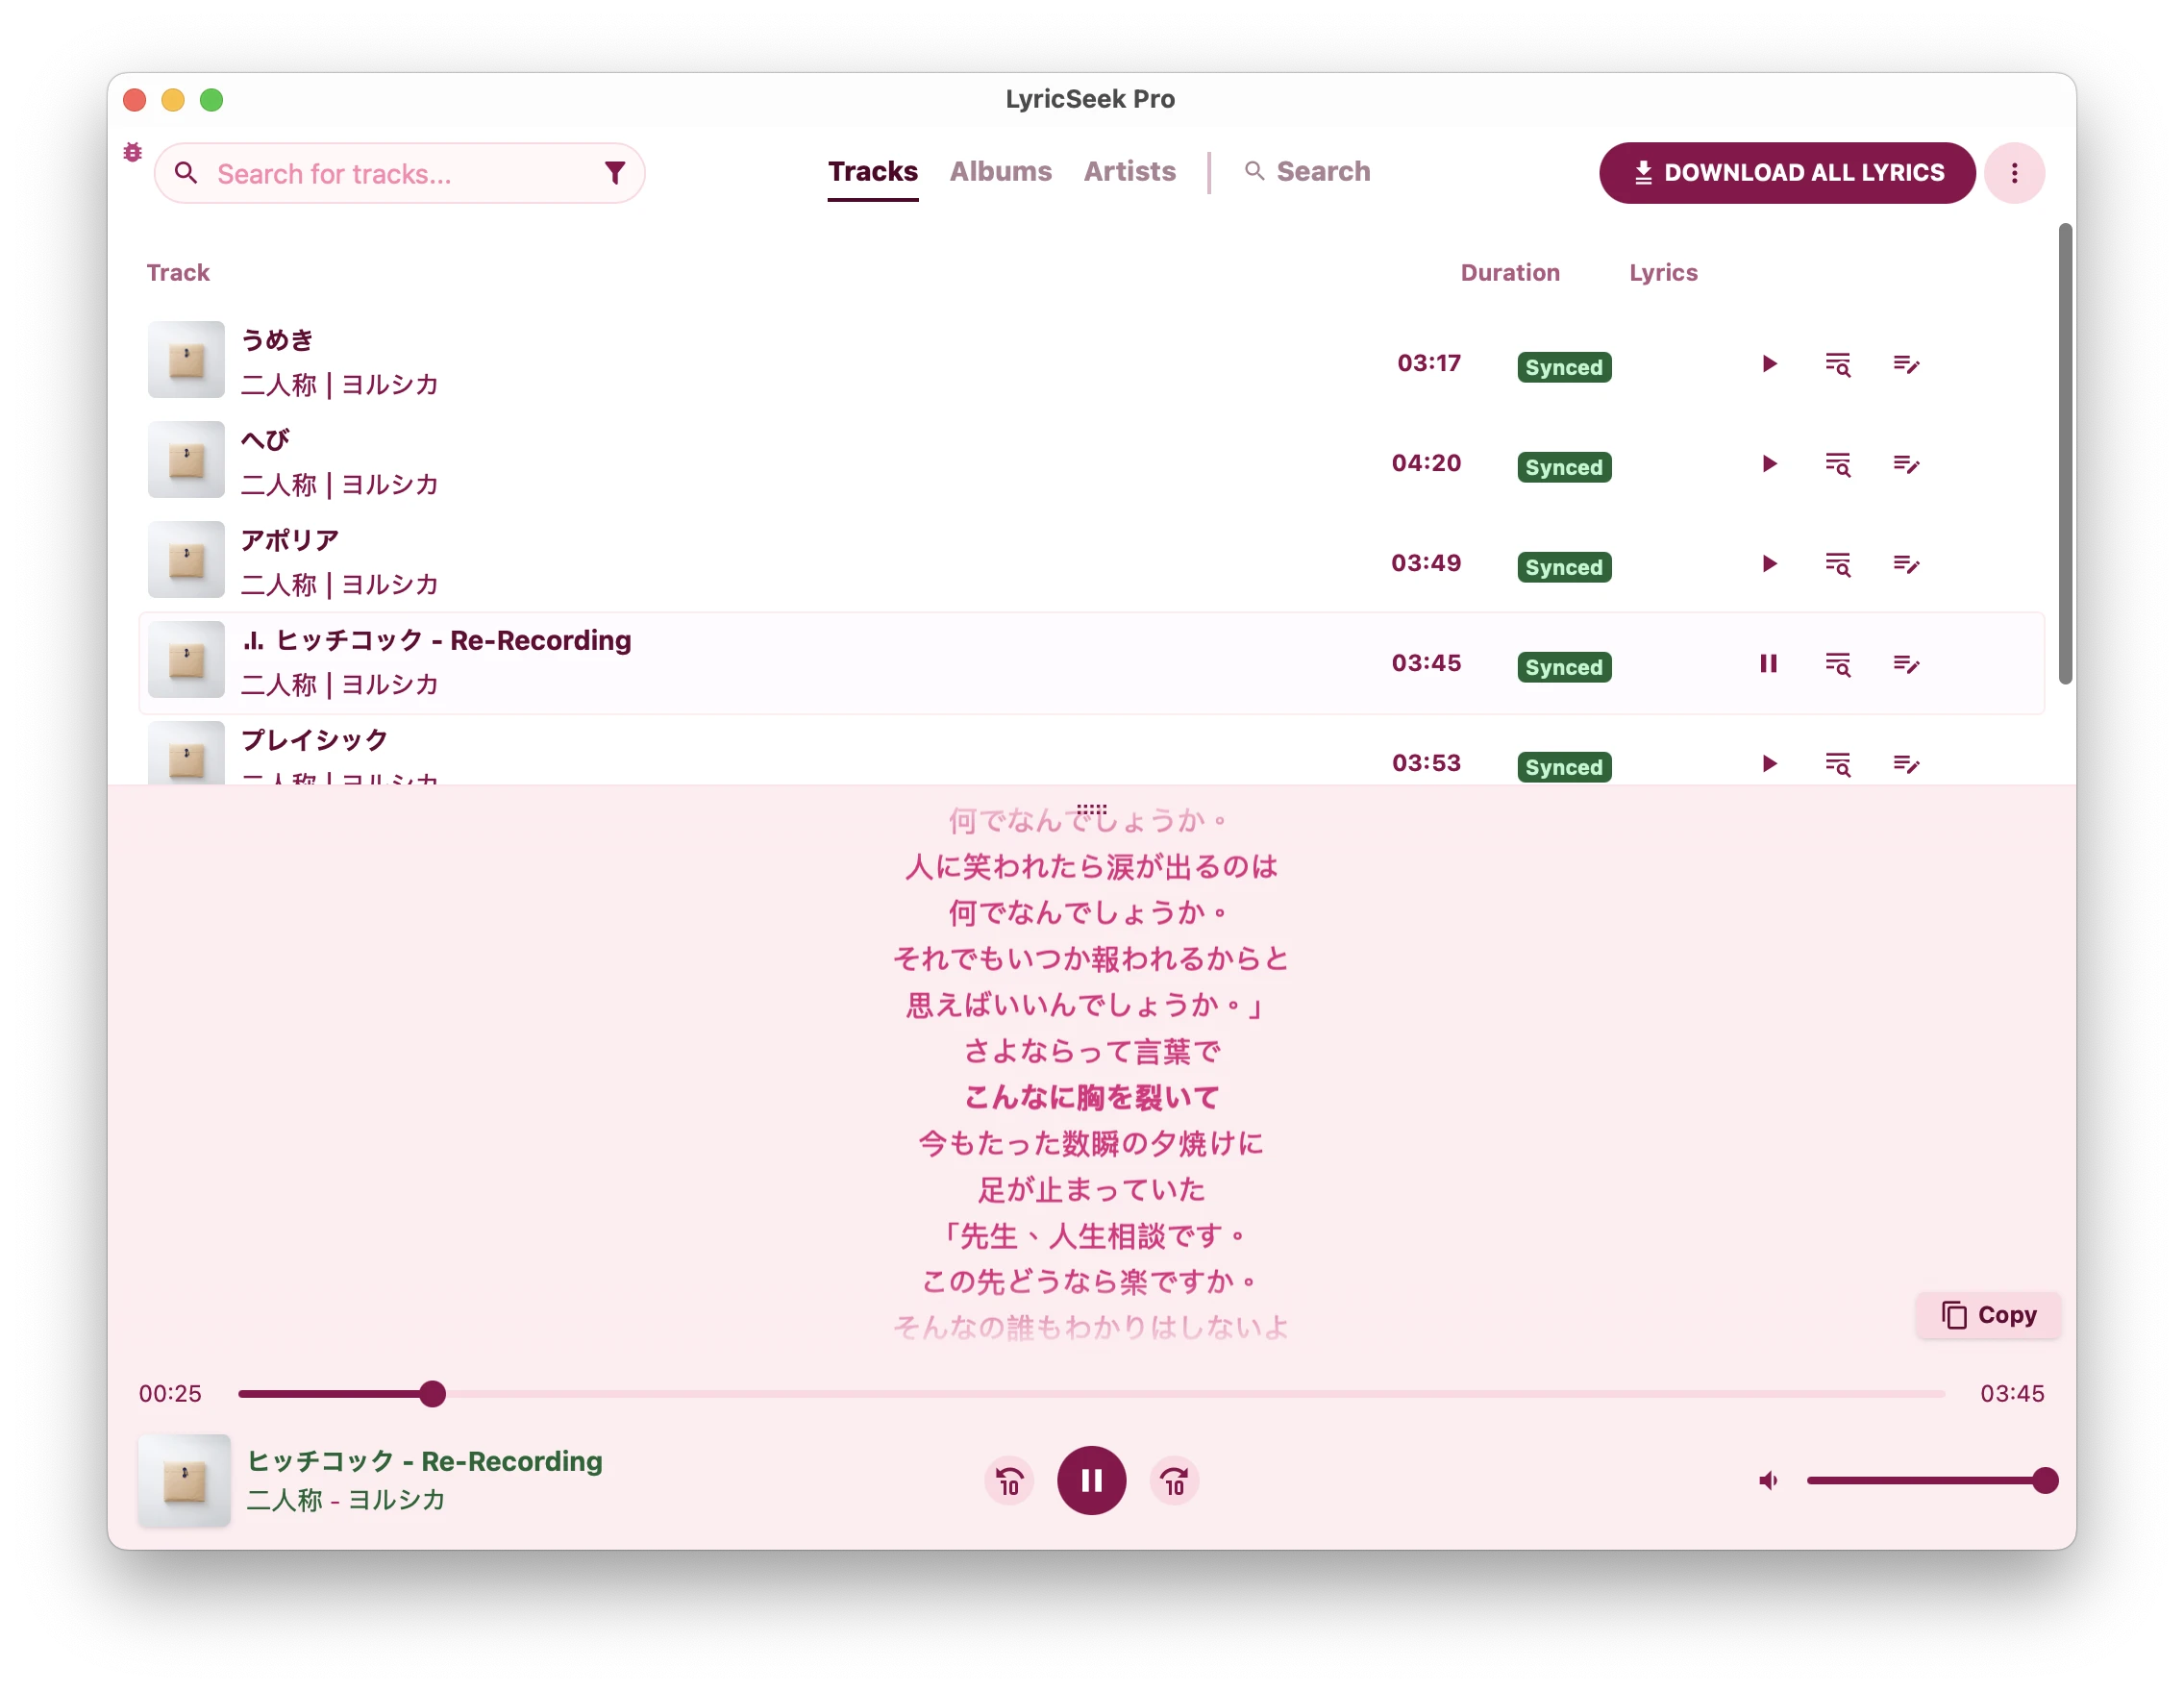This screenshot has width=2184, height=1692.
Task: Edit lyrics for へび track
Action: tap(1906, 464)
